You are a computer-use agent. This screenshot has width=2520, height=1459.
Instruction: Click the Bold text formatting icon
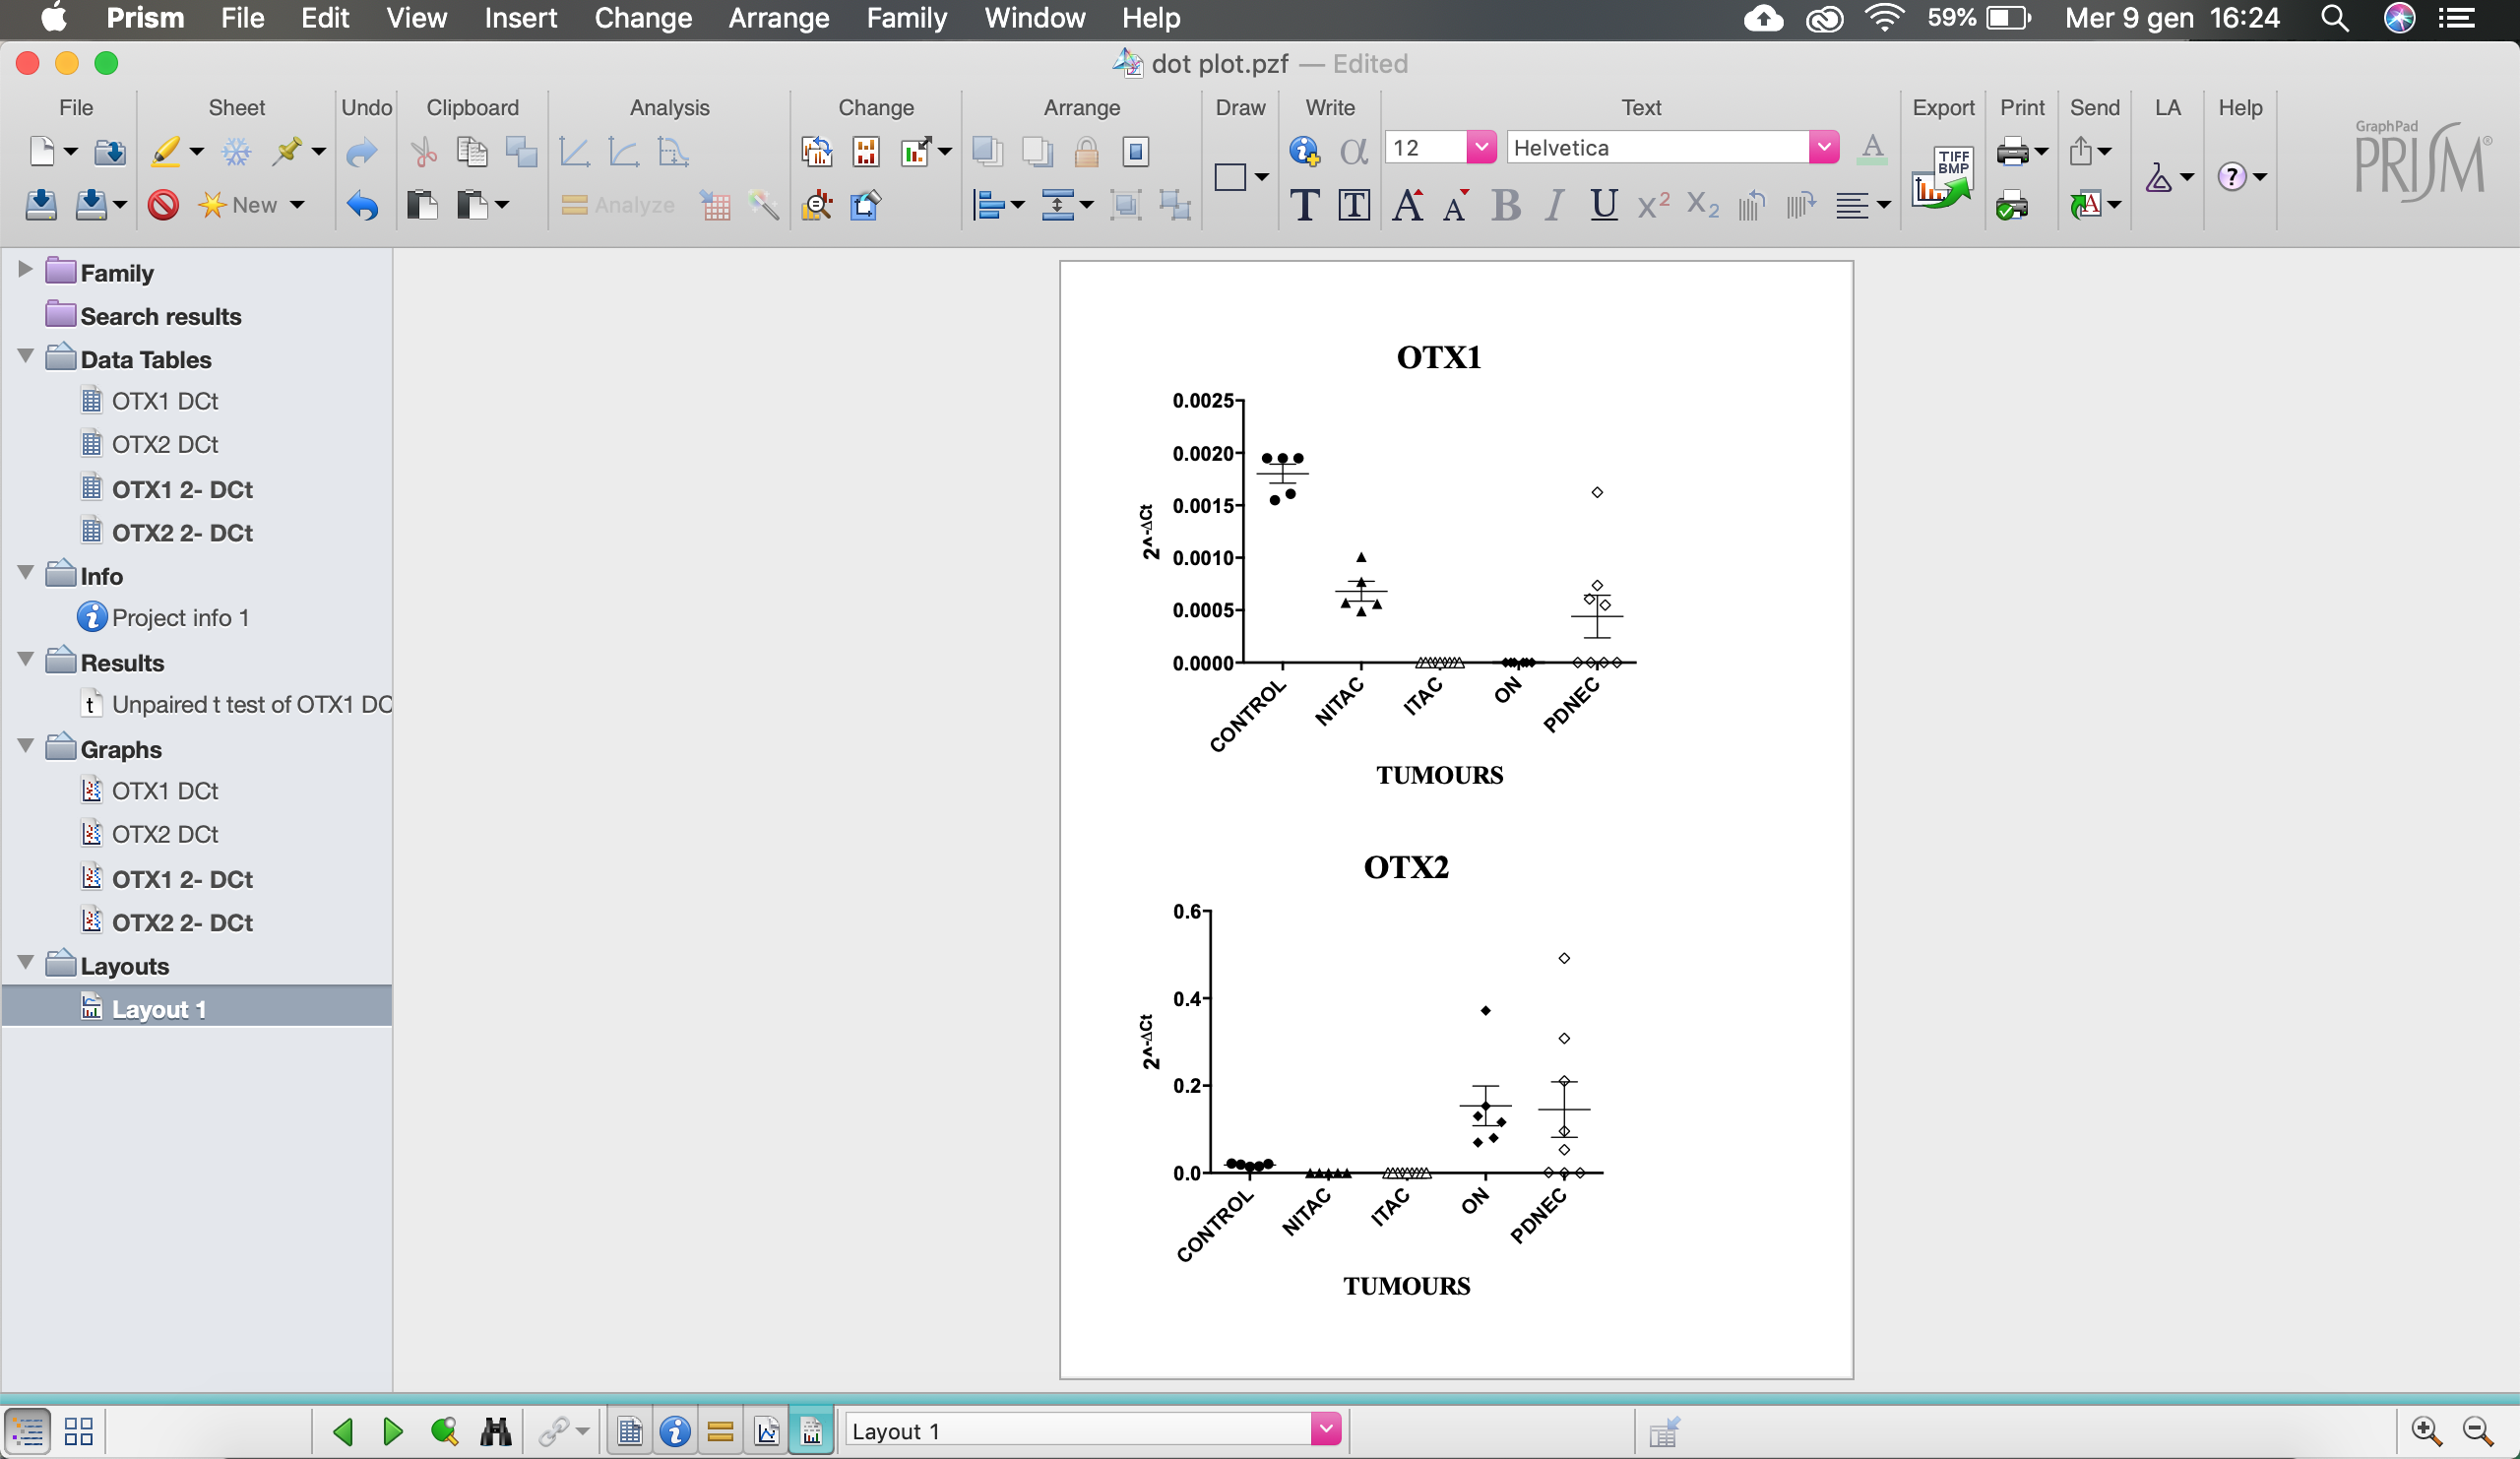[1505, 205]
